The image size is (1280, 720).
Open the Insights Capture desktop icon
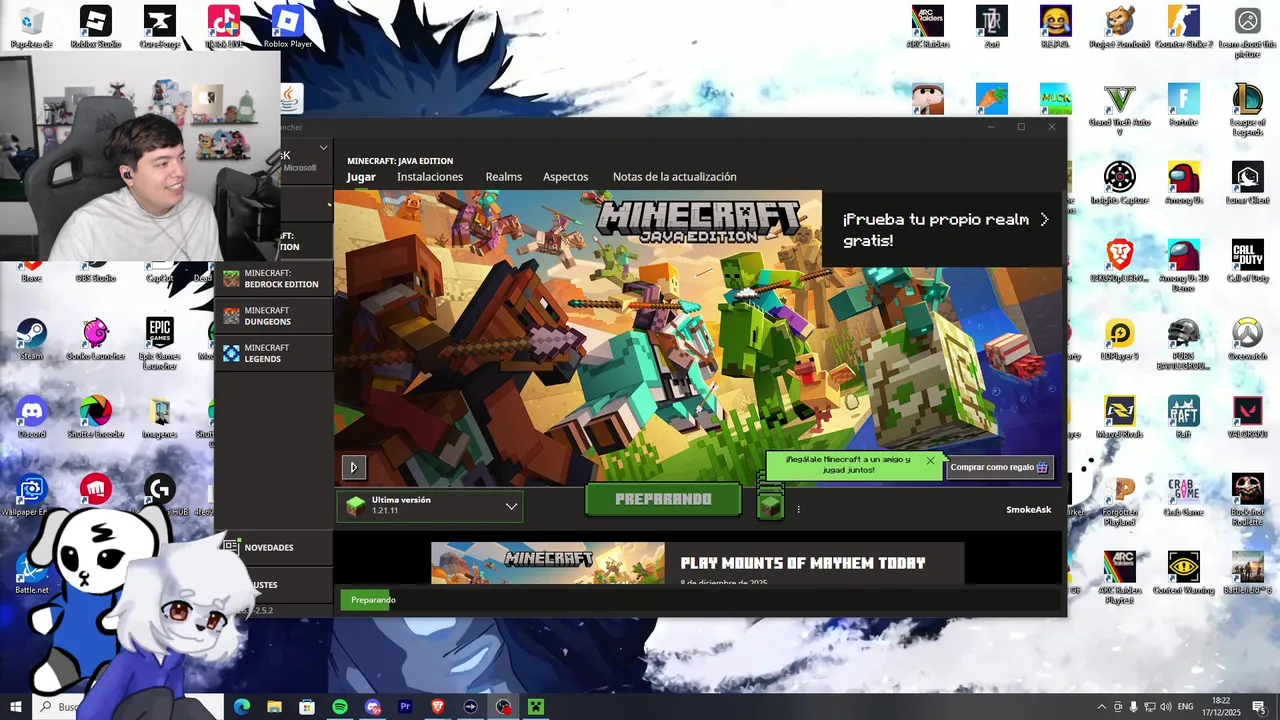(1120, 183)
